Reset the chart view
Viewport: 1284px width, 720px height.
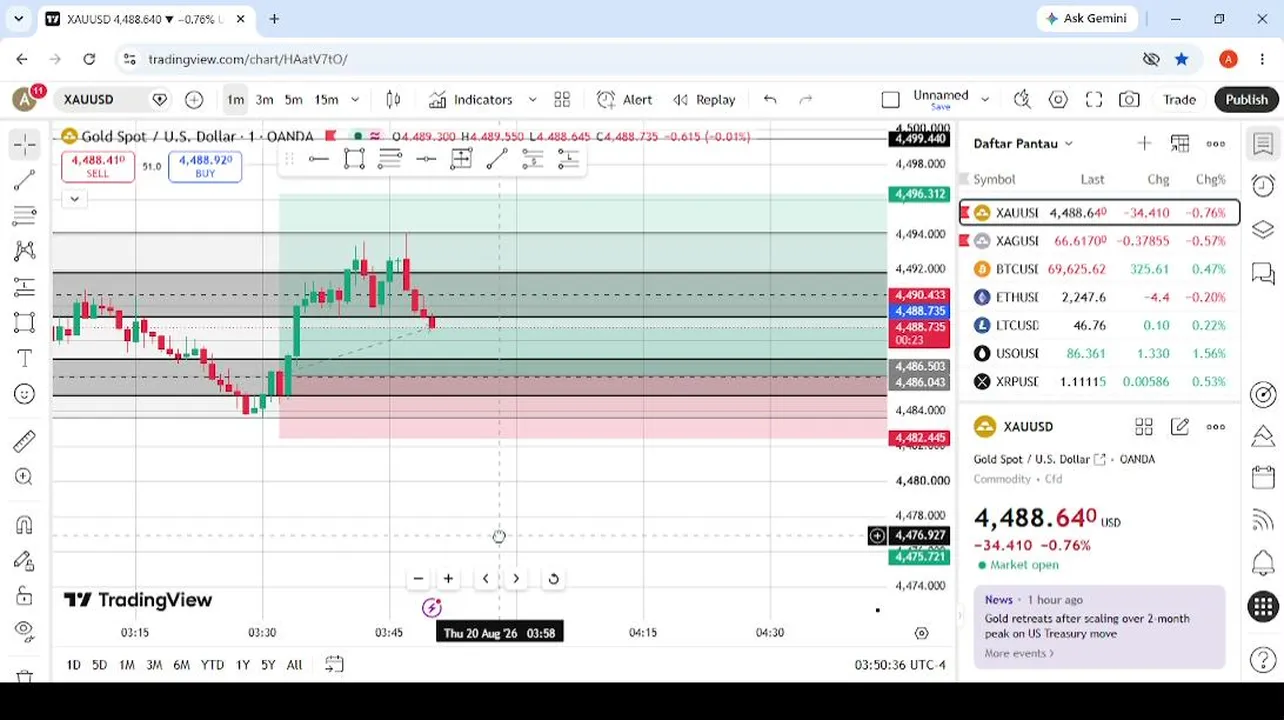(553, 578)
